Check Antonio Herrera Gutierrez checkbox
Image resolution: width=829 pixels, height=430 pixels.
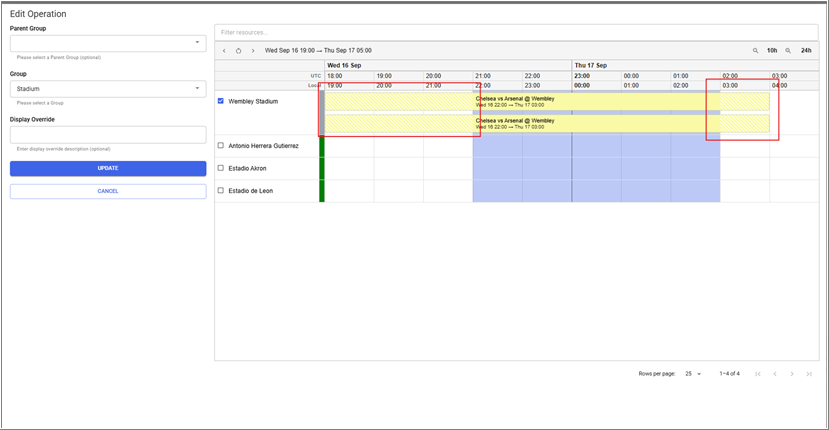pyautogui.click(x=220, y=145)
